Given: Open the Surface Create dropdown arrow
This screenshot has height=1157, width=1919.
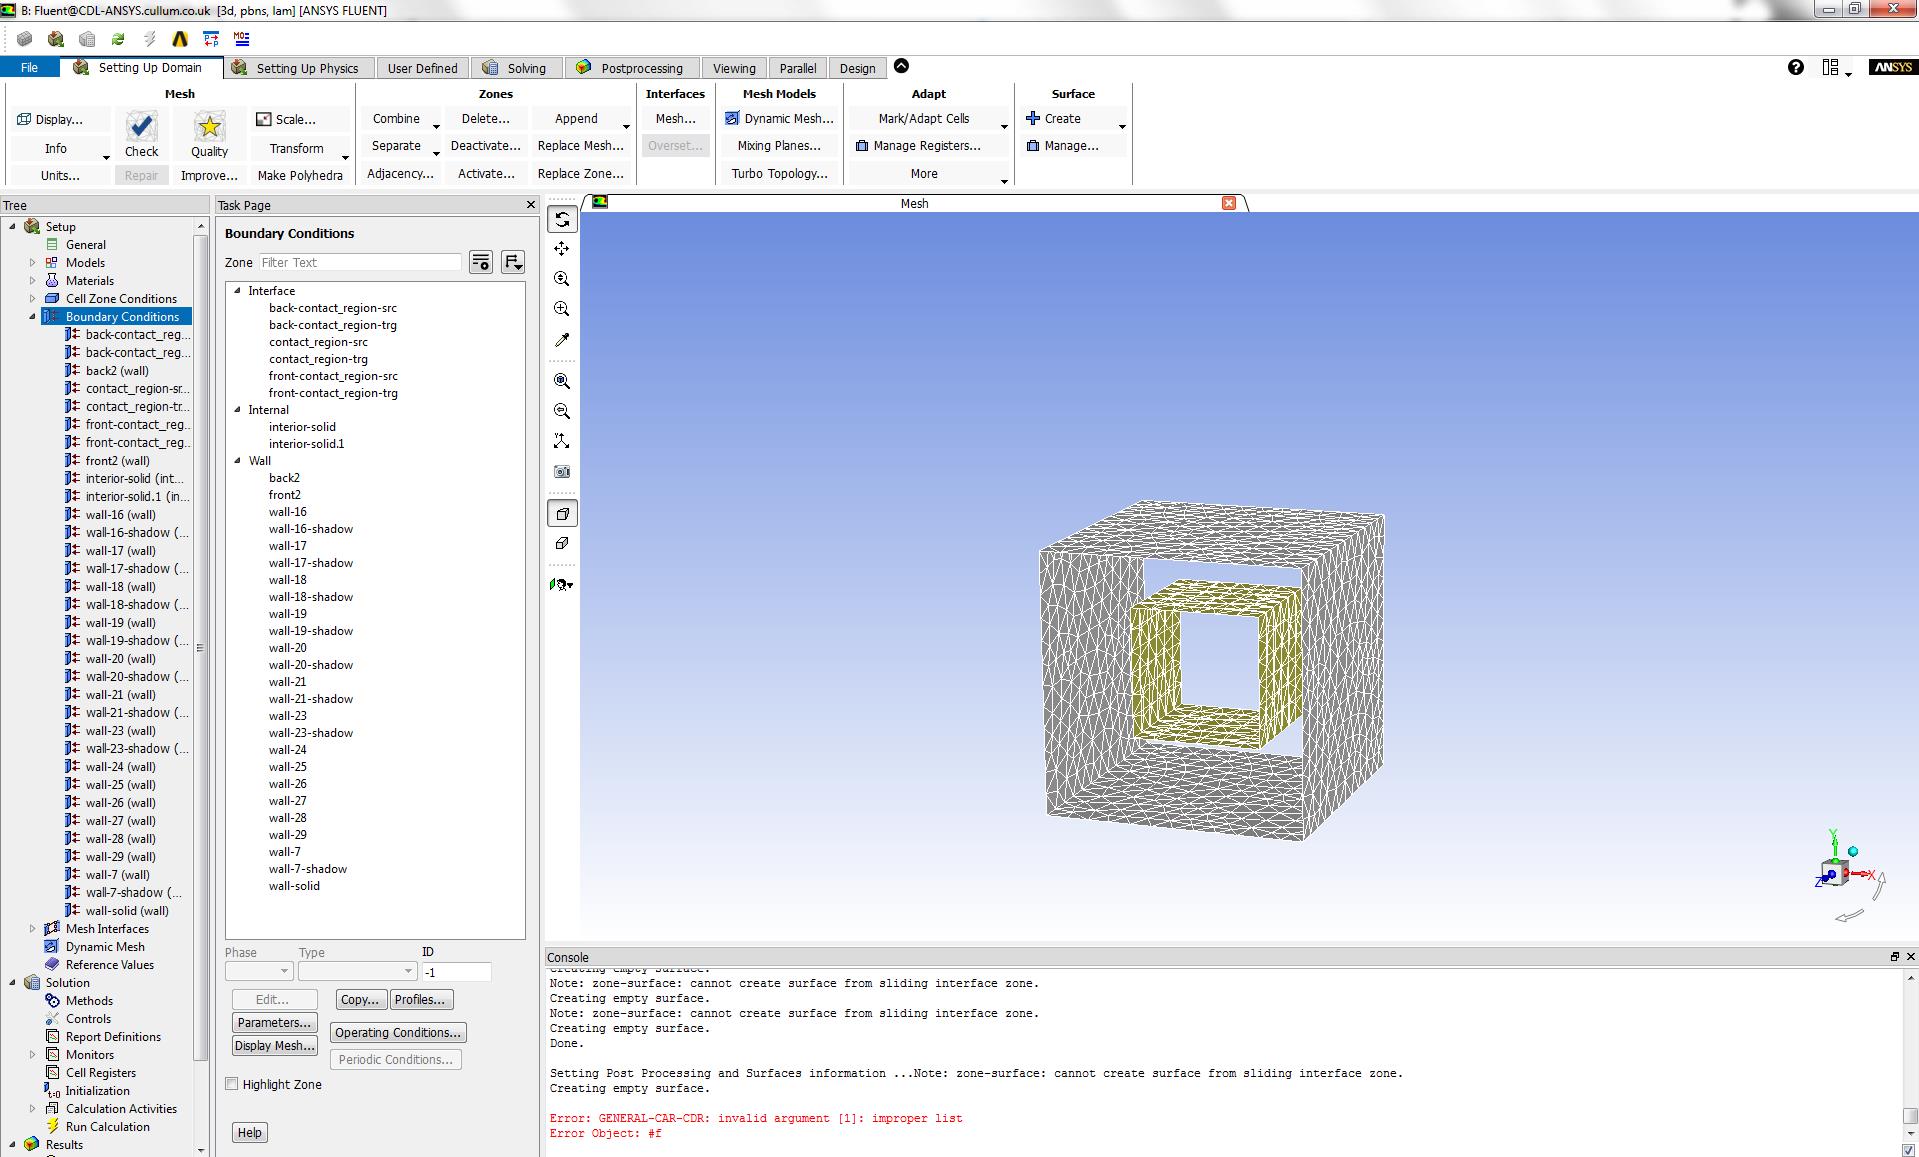Looking at the screenshot, I should (x=1122, y=126).
